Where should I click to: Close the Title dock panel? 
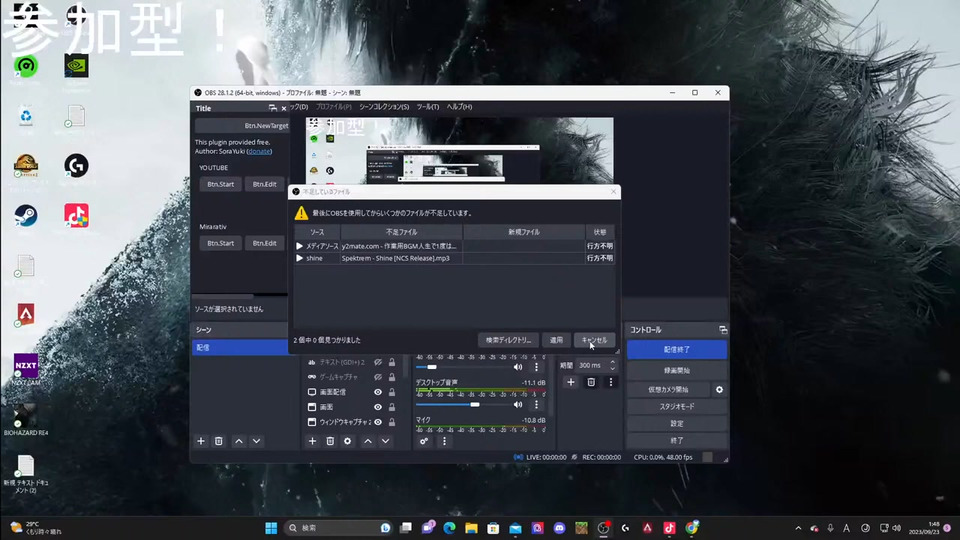[283, 108]
